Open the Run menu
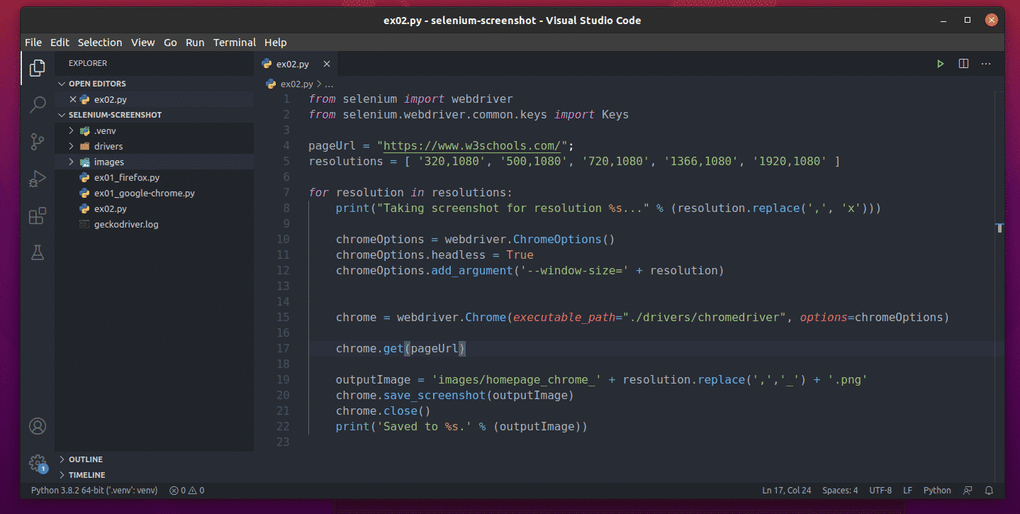 coord(195,42)
